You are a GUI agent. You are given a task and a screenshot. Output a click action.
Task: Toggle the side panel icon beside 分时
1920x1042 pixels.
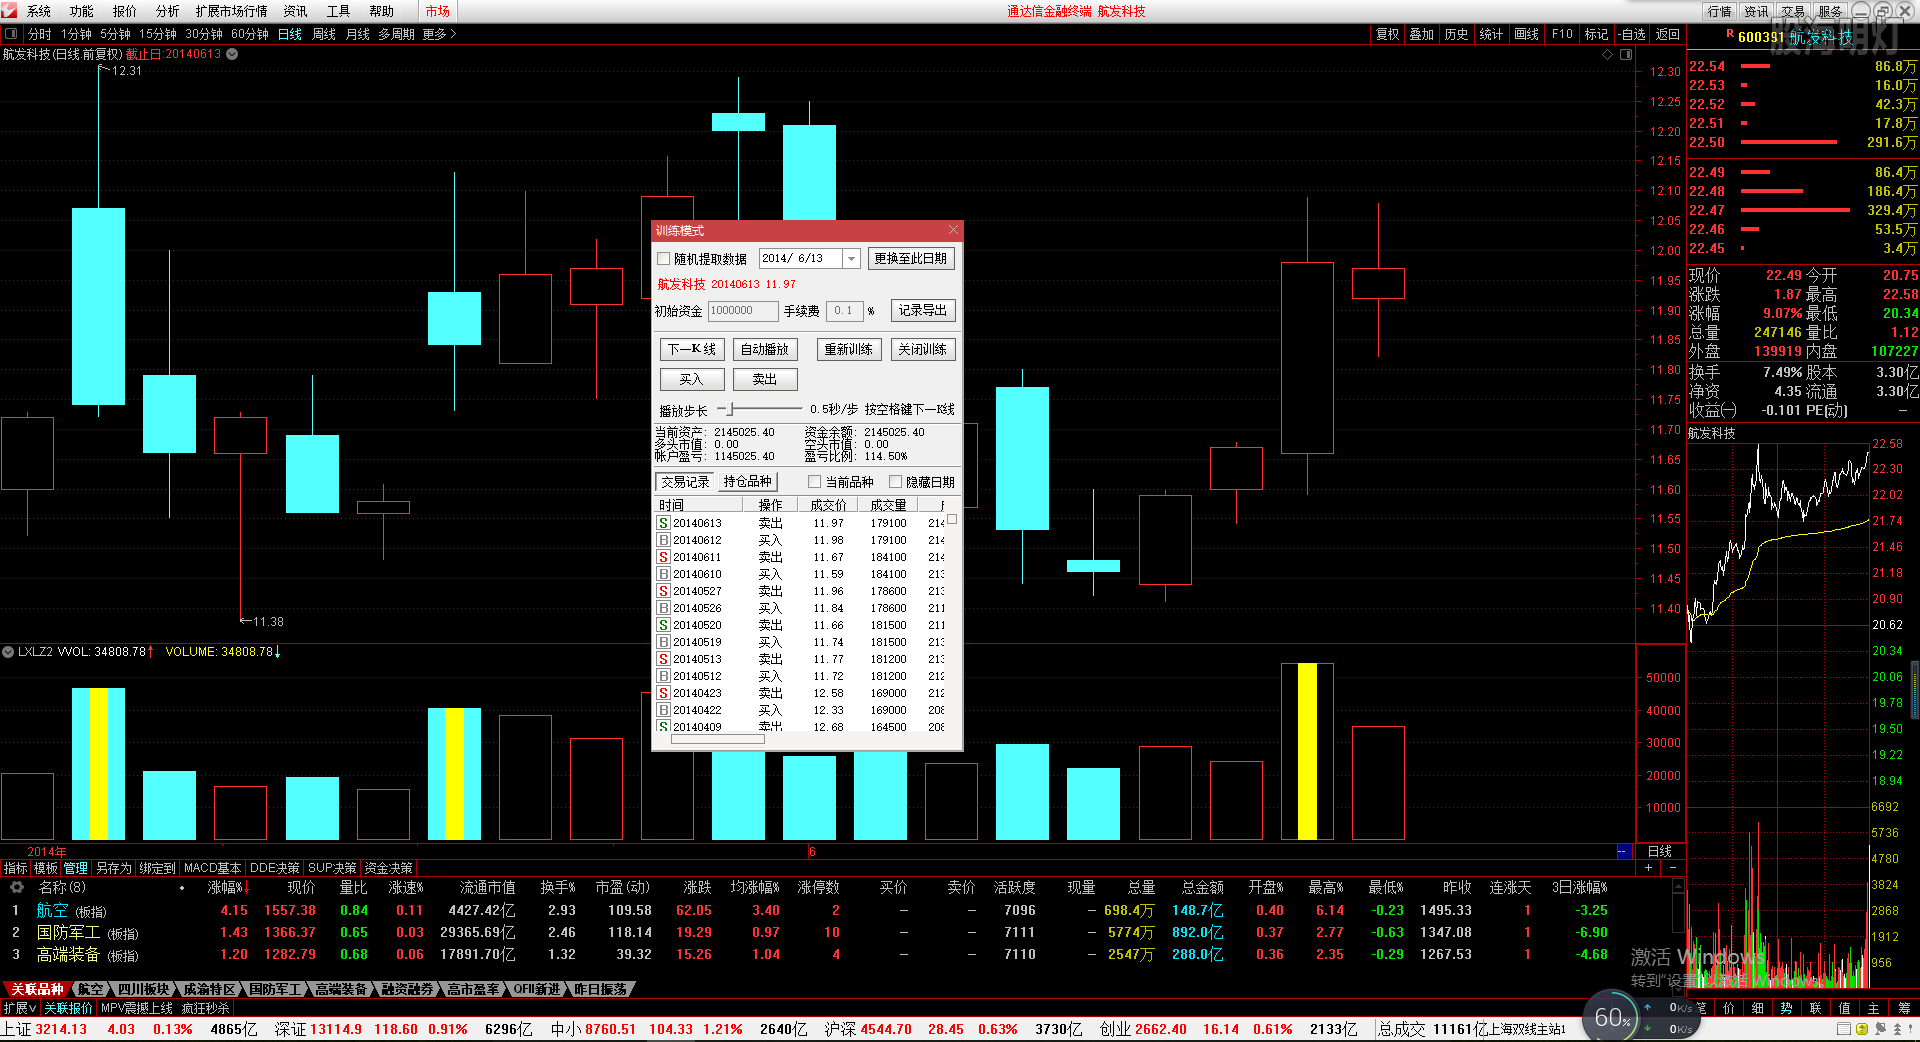coord(11,34)
